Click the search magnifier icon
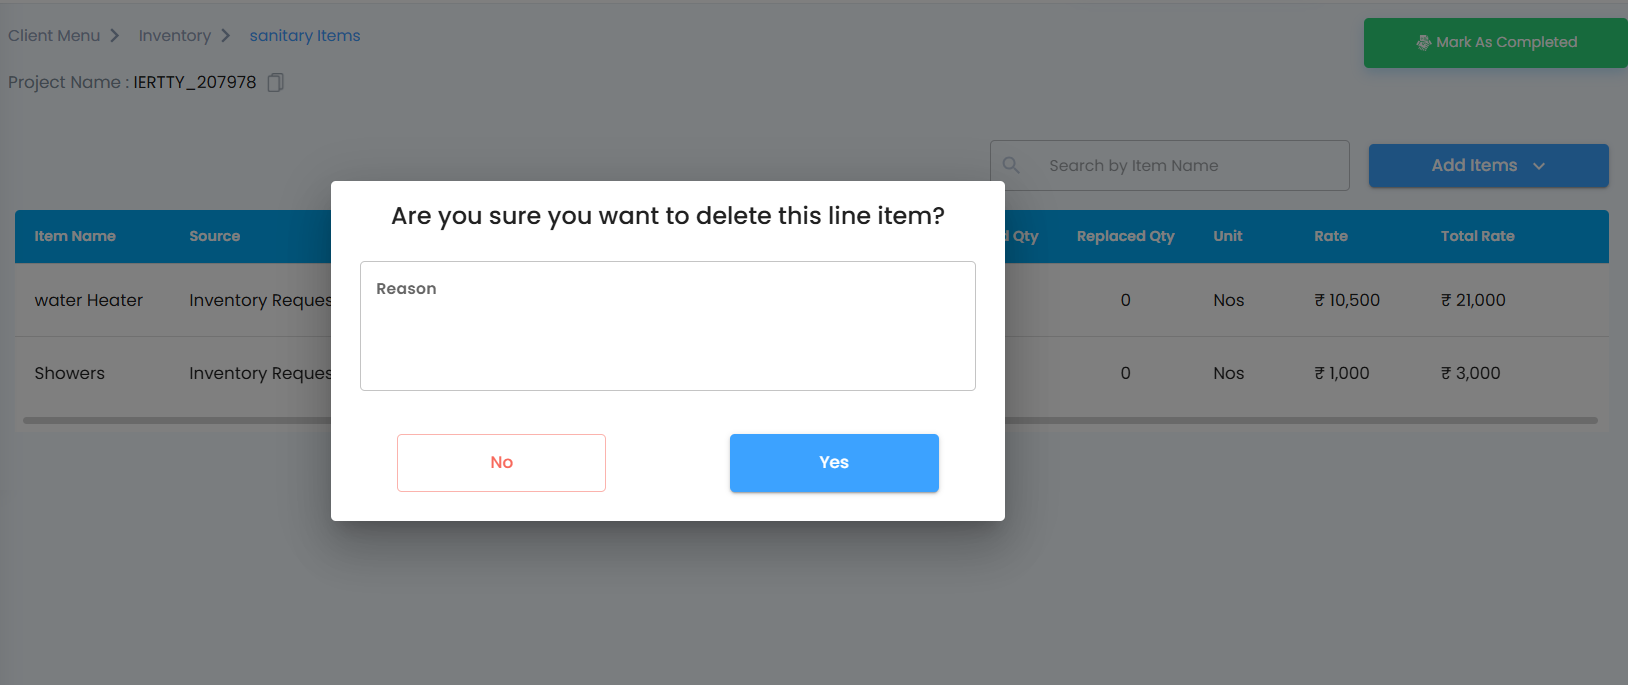The height and width of the screenshot is (685, 1628). click(1011, 165)
